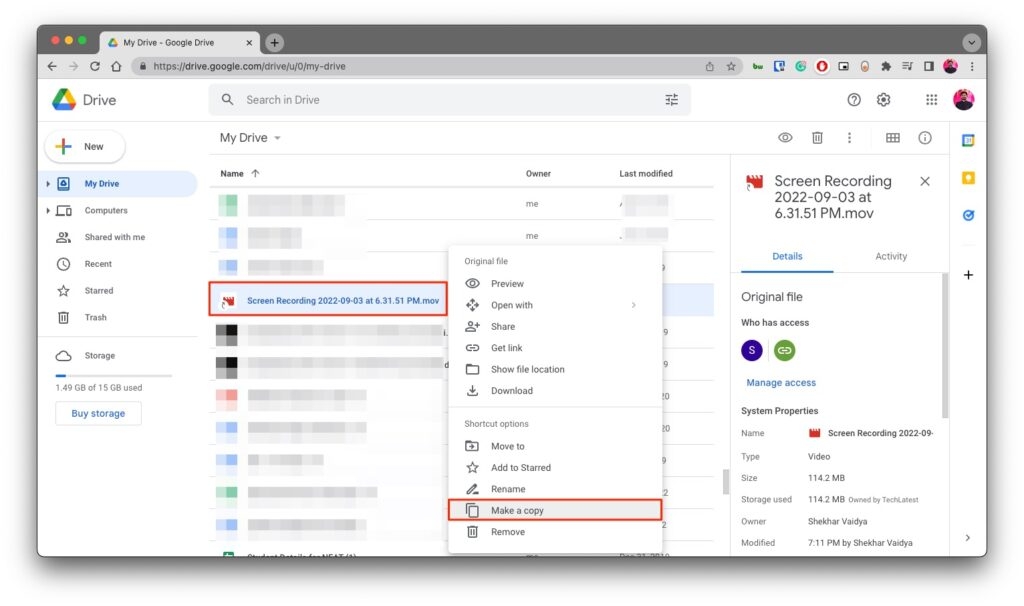The image size is (1024, 606).
Task: Click the purple S user avatar
Action: 752,351
